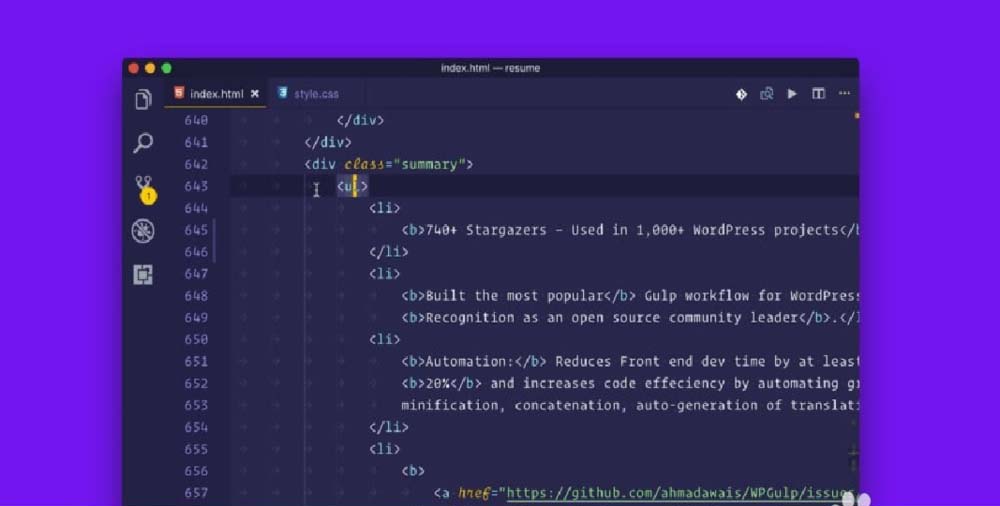Click the git diamond icon in editor toolbar
The width and height of the screenshot is (1000, 506).
pos(741,94)
